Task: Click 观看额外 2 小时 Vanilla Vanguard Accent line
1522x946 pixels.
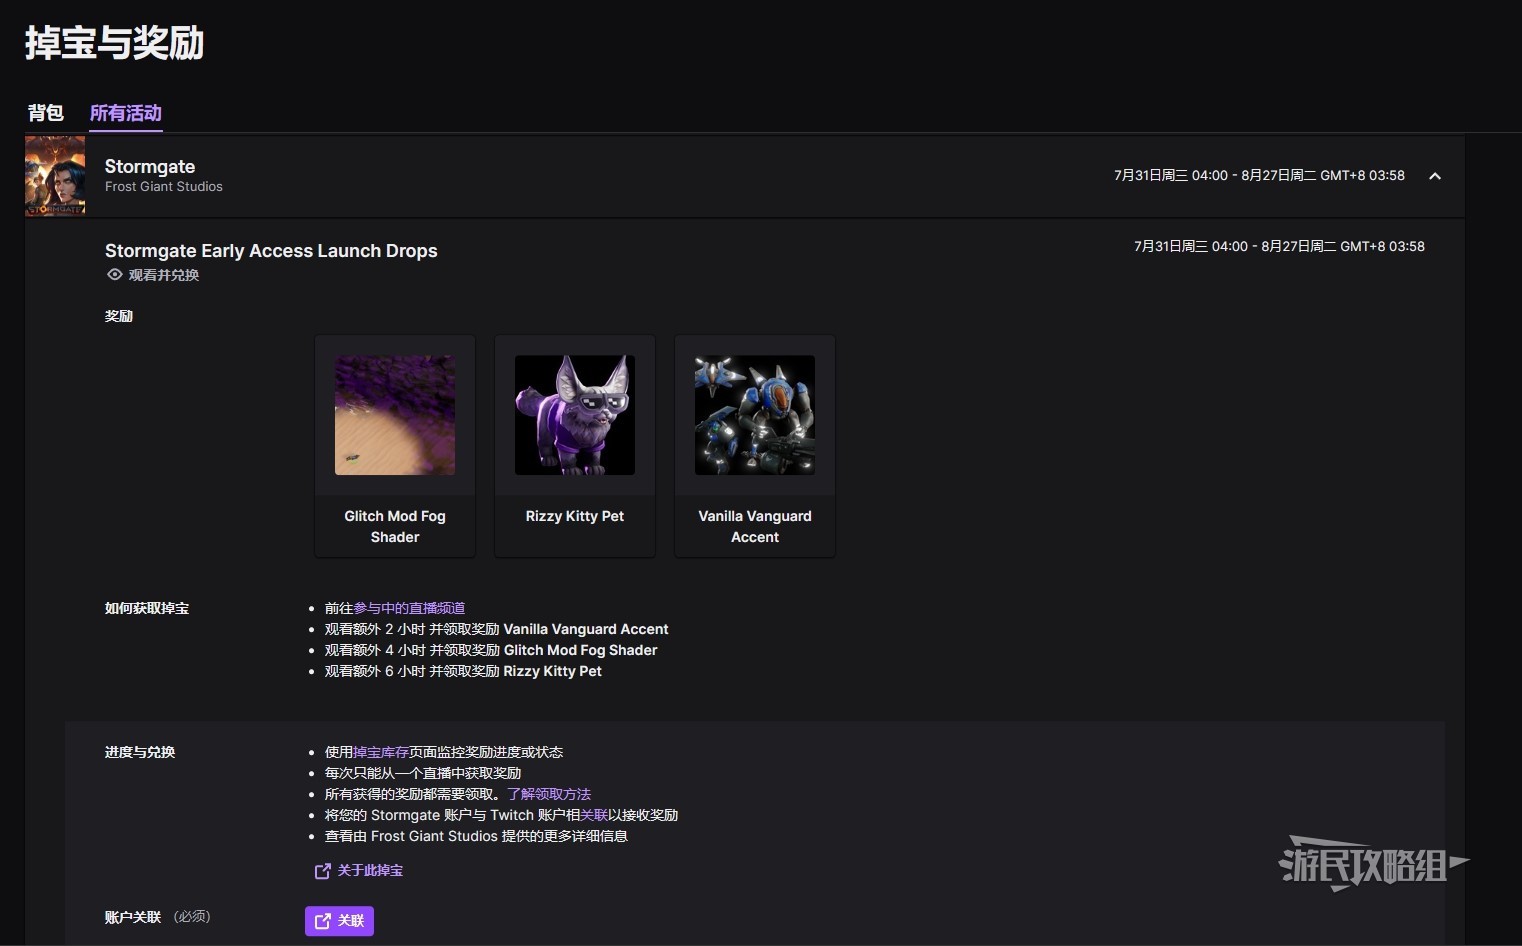Action: click(x=496, y=629)
